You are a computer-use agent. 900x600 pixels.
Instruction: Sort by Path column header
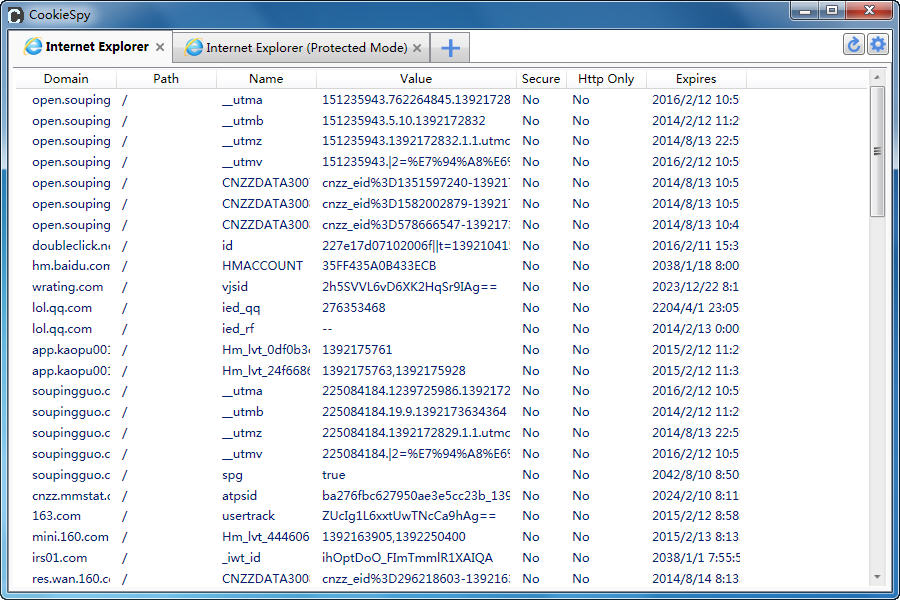pyautogui.click(x=166, y=79)
